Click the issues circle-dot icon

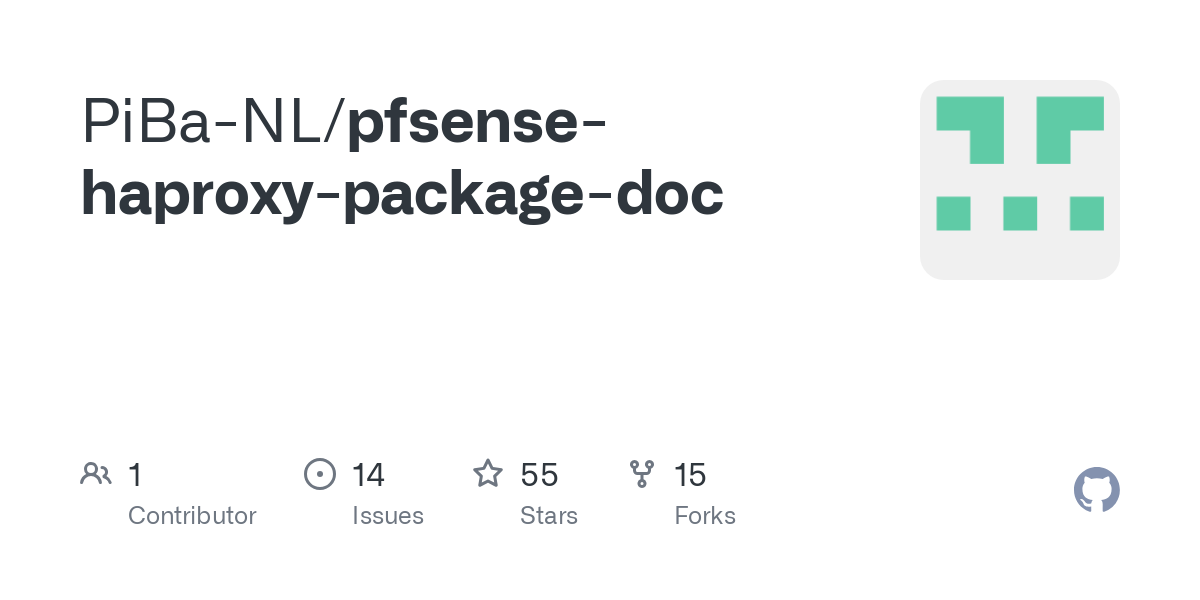[x=319, y=474]
